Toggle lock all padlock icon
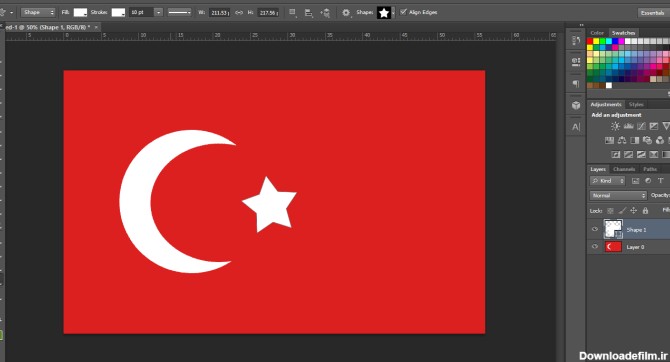Image resolution: width=670 pixels, height=362 pixels. [x=645, y=211]
